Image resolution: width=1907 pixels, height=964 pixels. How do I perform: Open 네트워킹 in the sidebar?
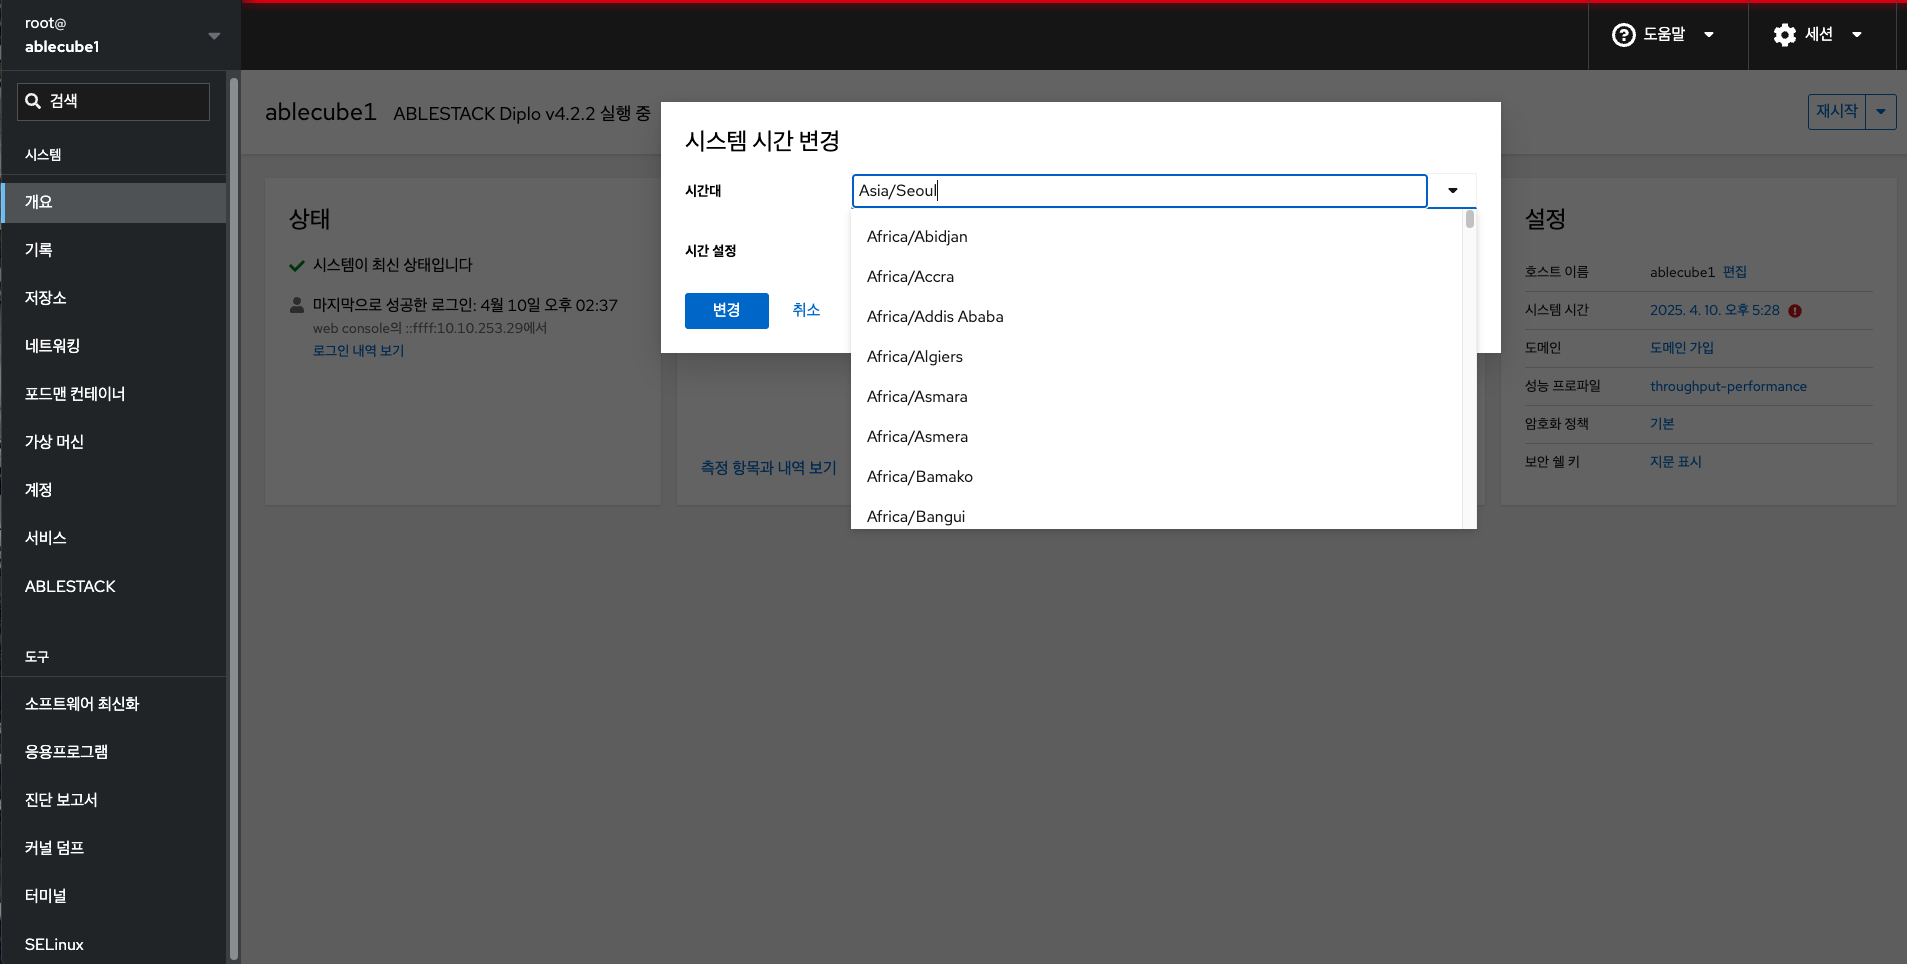click(53, 346)
